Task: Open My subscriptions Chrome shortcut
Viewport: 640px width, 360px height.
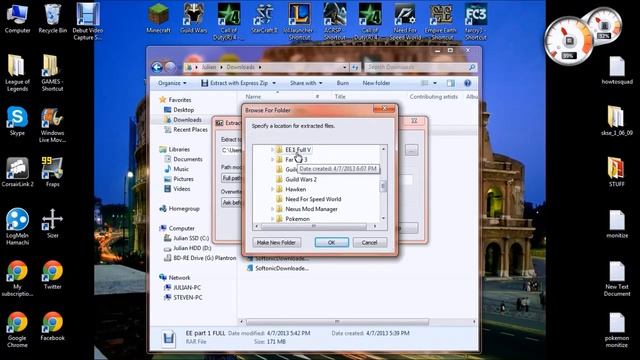Action: (x=17, y=278)
